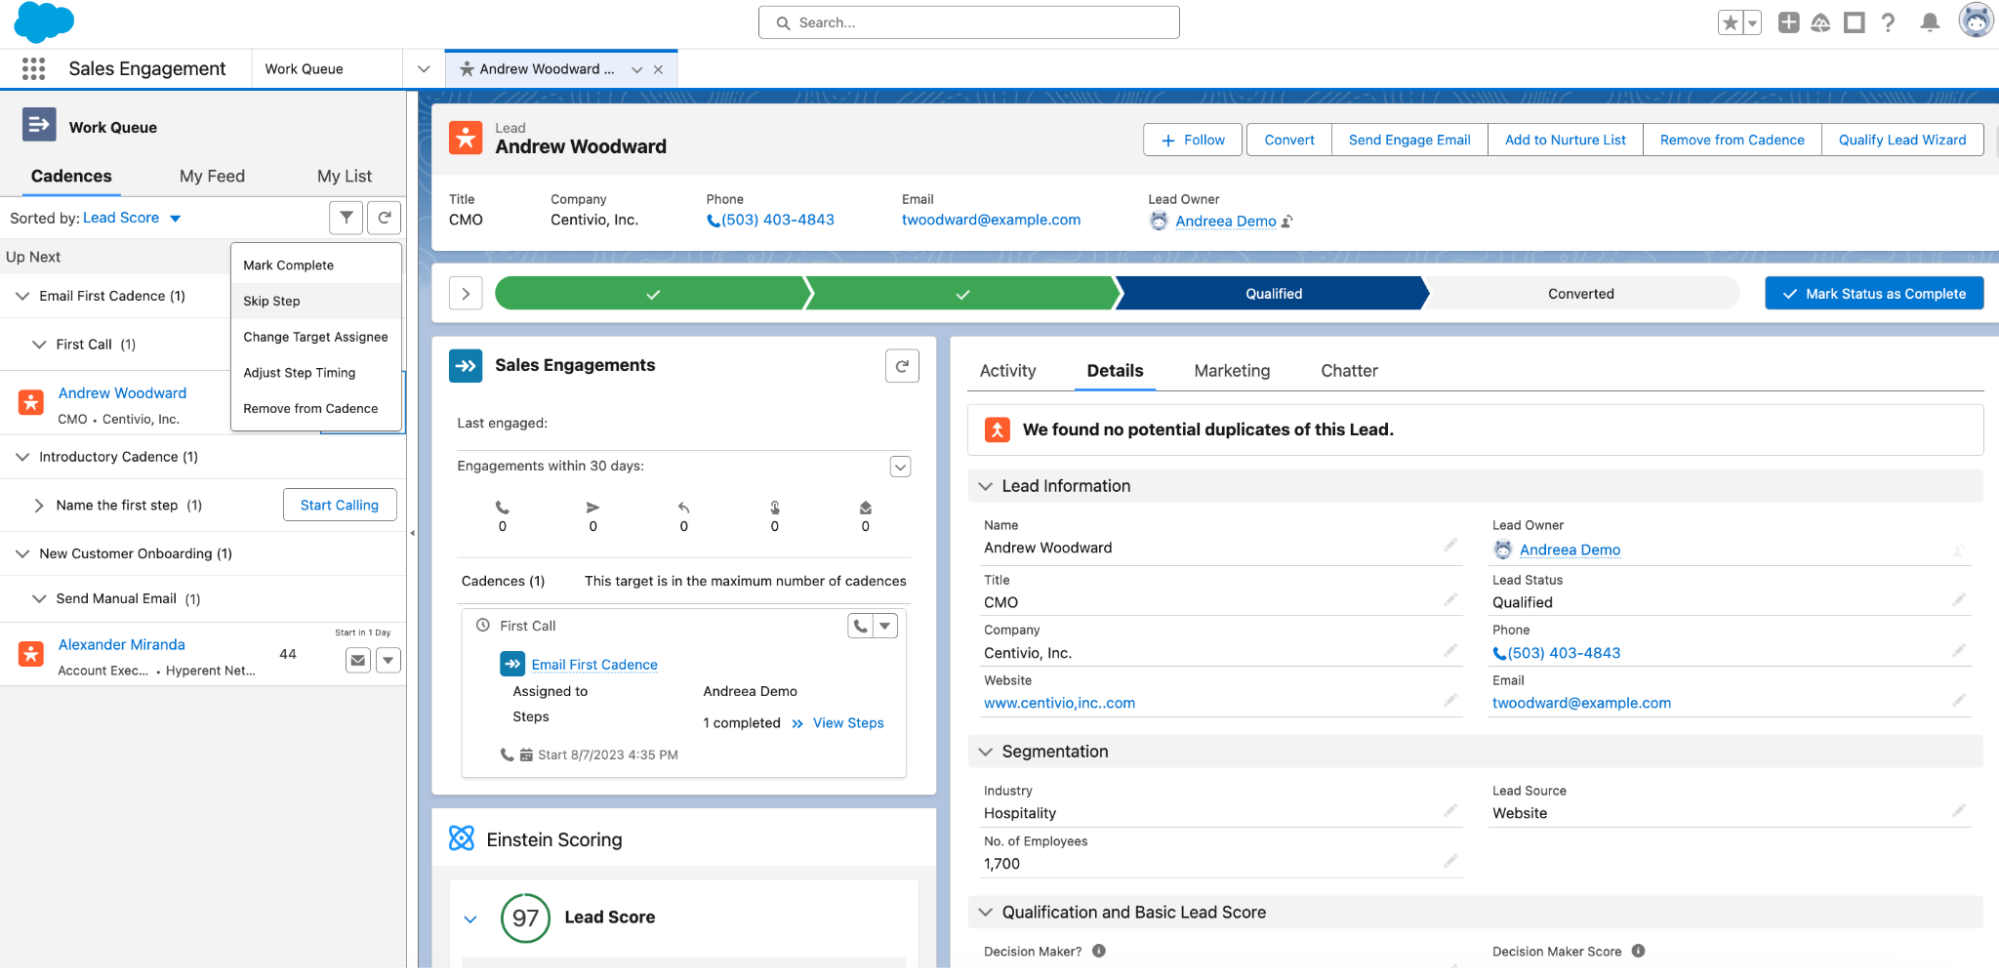The image size is (1999, 969).
Task: Click Mark Status as Complete button
Action: 1874,294
